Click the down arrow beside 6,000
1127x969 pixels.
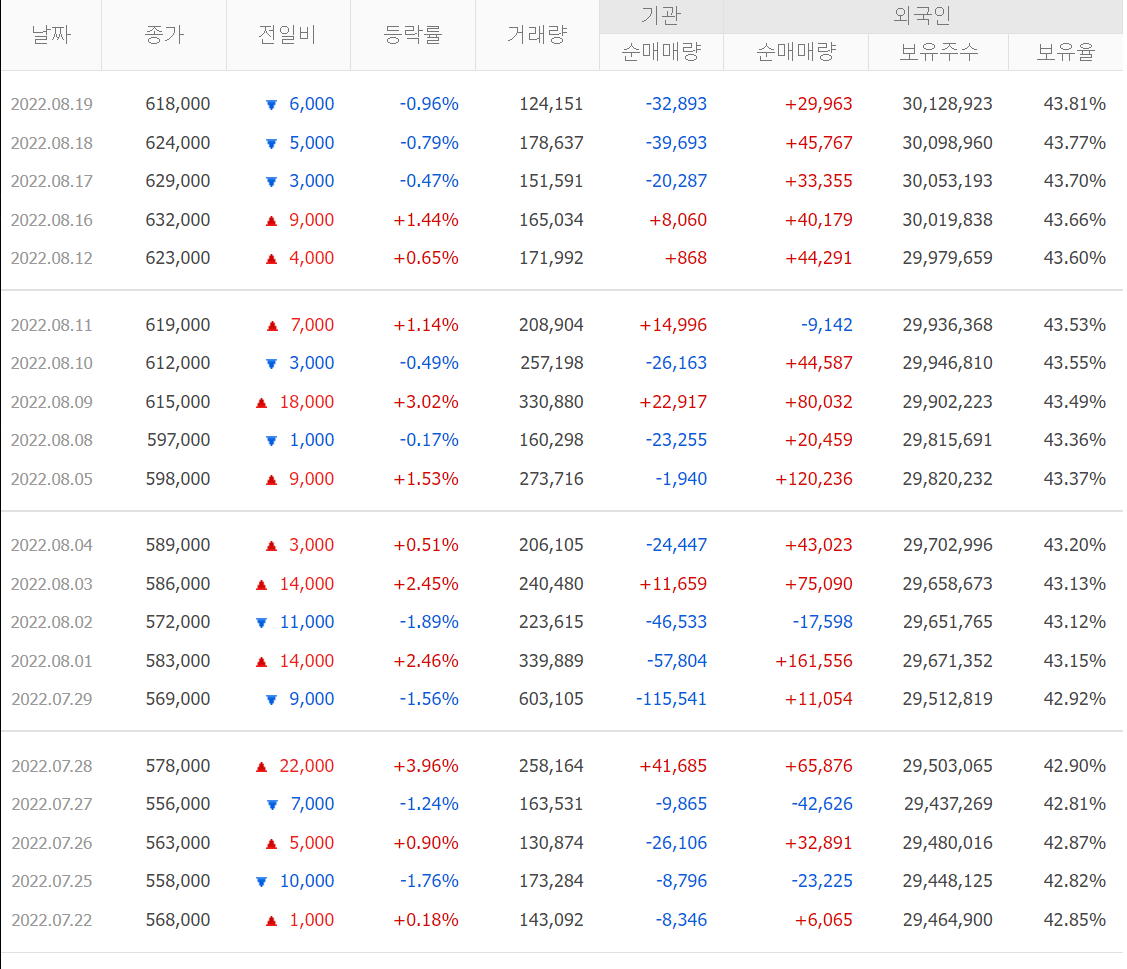(x=272, y=105)
